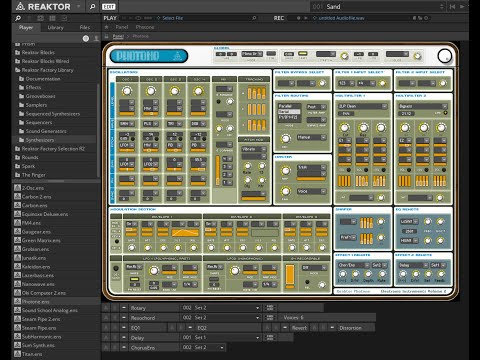Select the SubHarmonic.ens file

41,337
